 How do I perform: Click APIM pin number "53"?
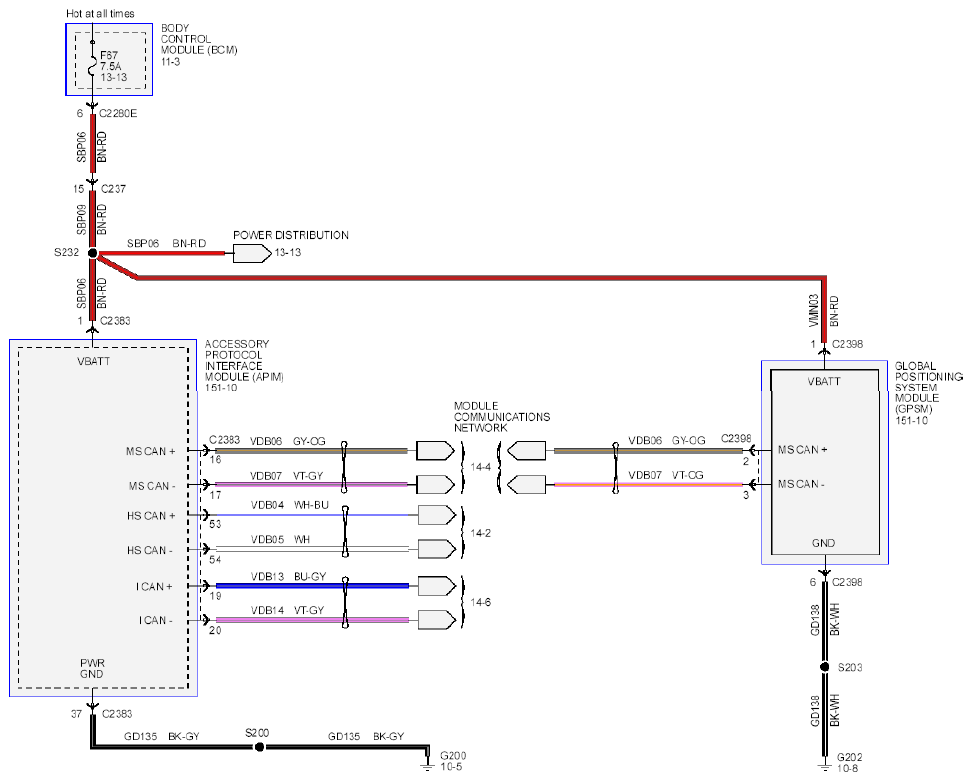[215, 524]
